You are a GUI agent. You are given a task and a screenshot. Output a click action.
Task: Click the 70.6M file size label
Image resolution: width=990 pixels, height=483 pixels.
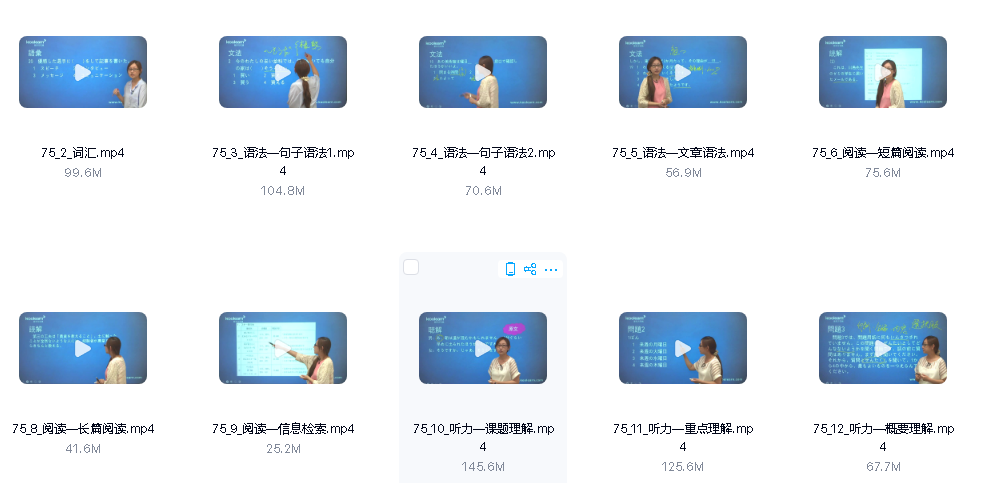(x=483, y=190)
